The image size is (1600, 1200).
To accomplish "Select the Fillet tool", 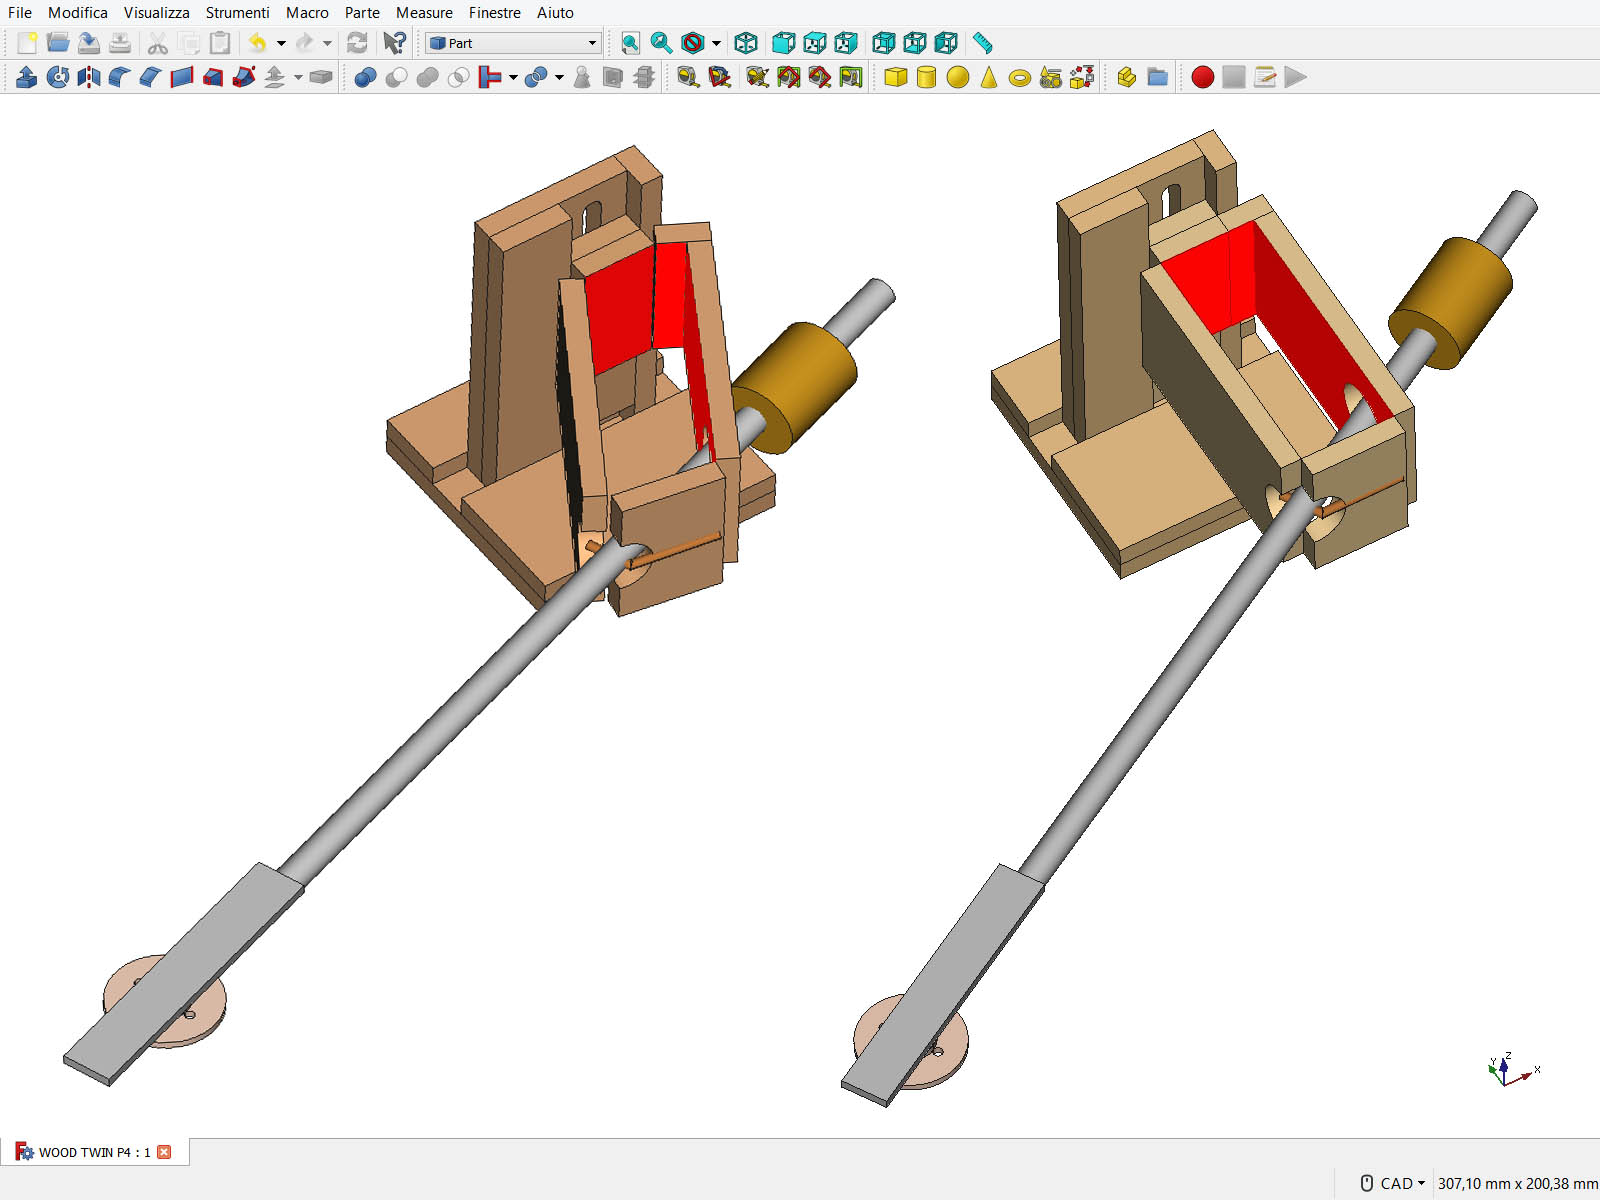I will (x=120, y=77).
